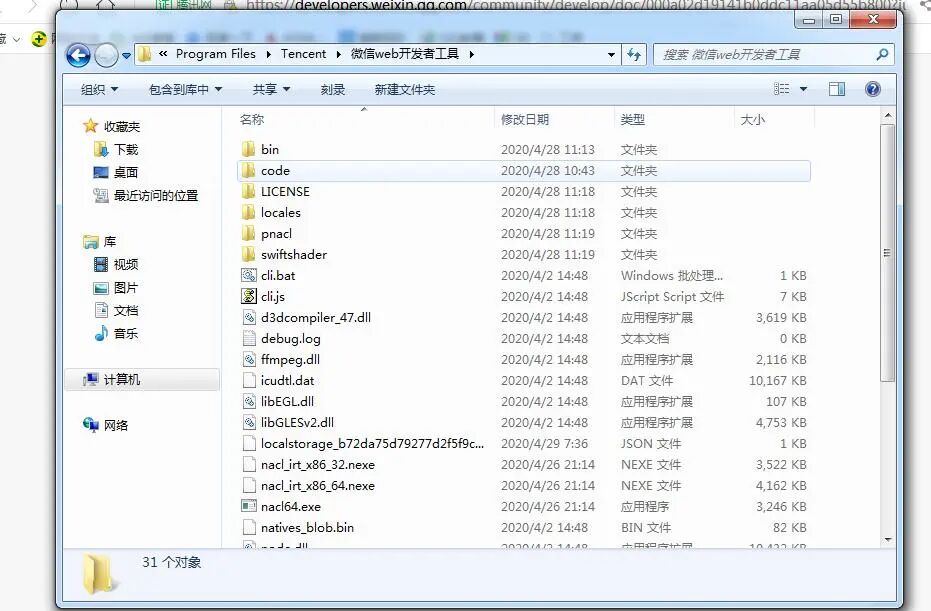Click 新建文件夹 in the toolbar

click(404, 90)
